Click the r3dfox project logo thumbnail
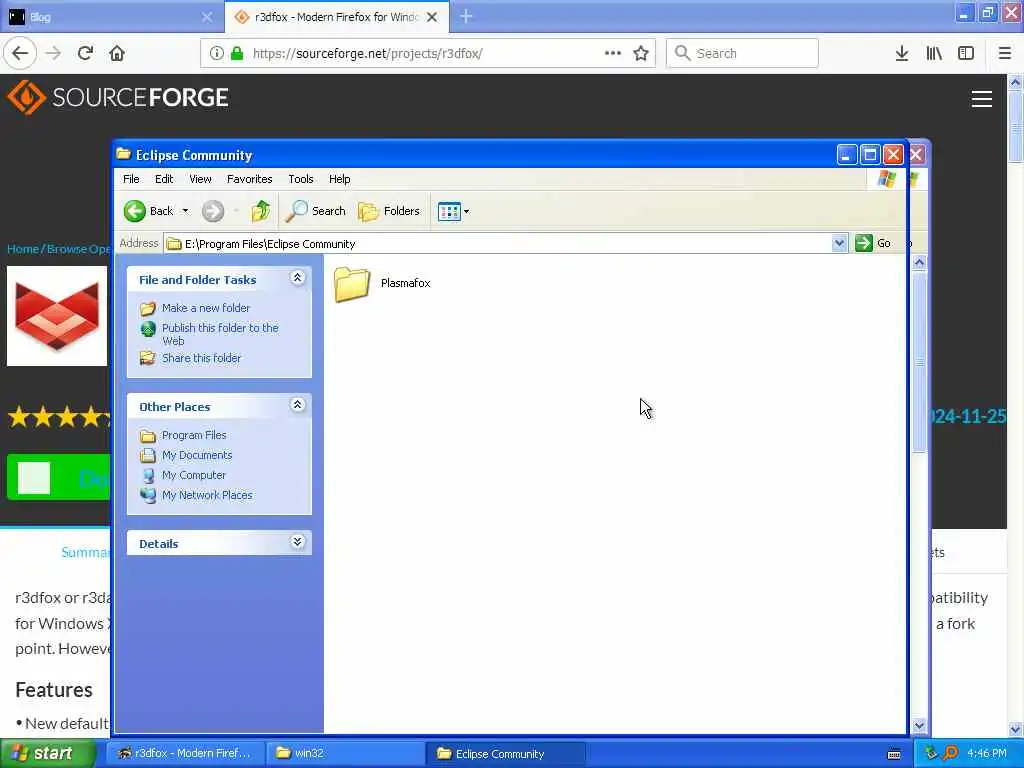 [x=57, y=315]
